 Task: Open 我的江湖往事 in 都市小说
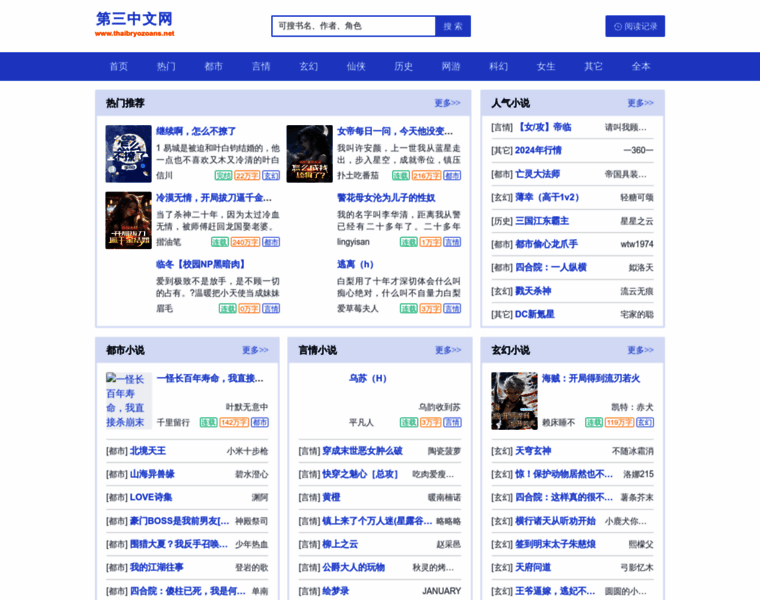click(x=157, y=567)
